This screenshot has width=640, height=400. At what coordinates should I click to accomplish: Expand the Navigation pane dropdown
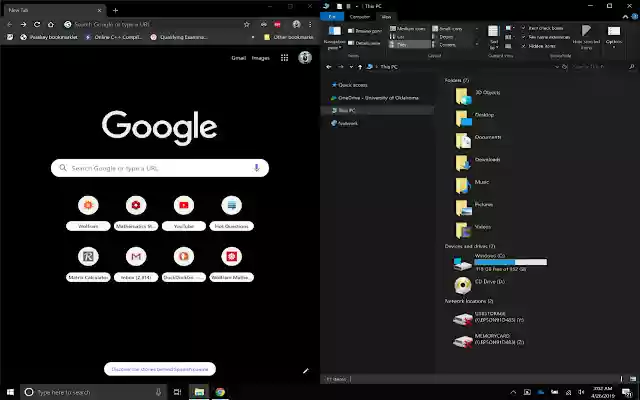pos(334,44)
